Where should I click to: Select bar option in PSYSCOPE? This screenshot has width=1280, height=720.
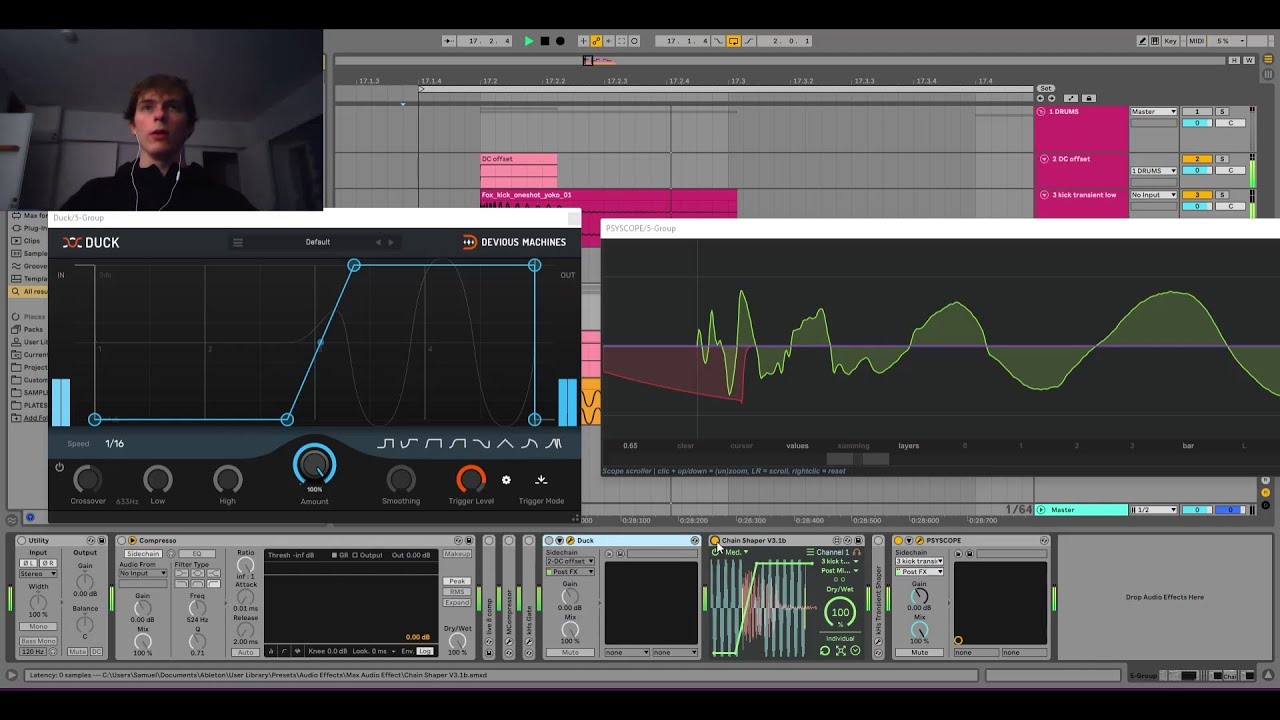(1188, 446)
